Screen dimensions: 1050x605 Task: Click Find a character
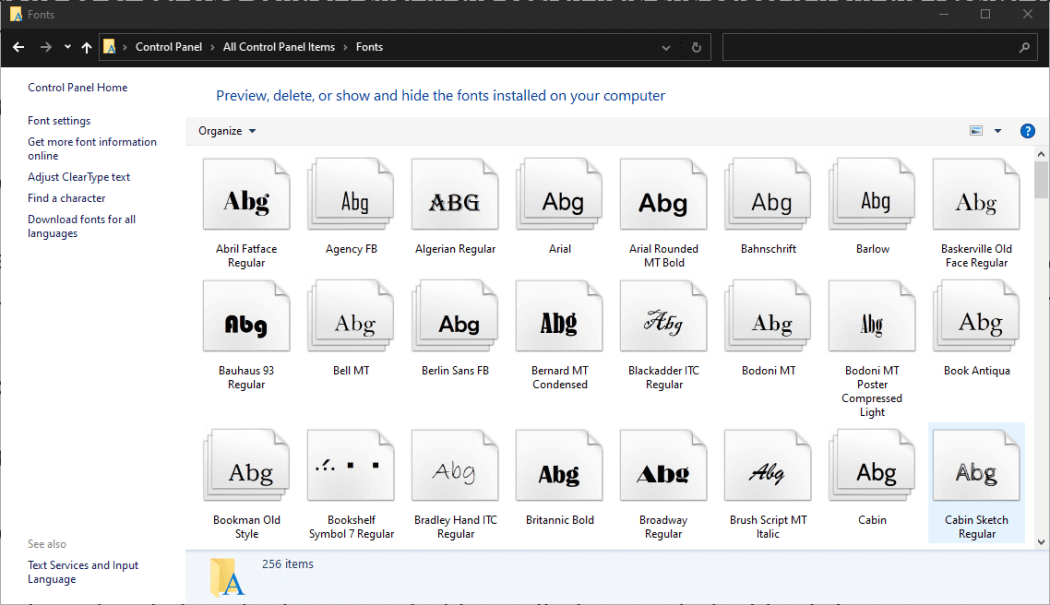point(66,198)
